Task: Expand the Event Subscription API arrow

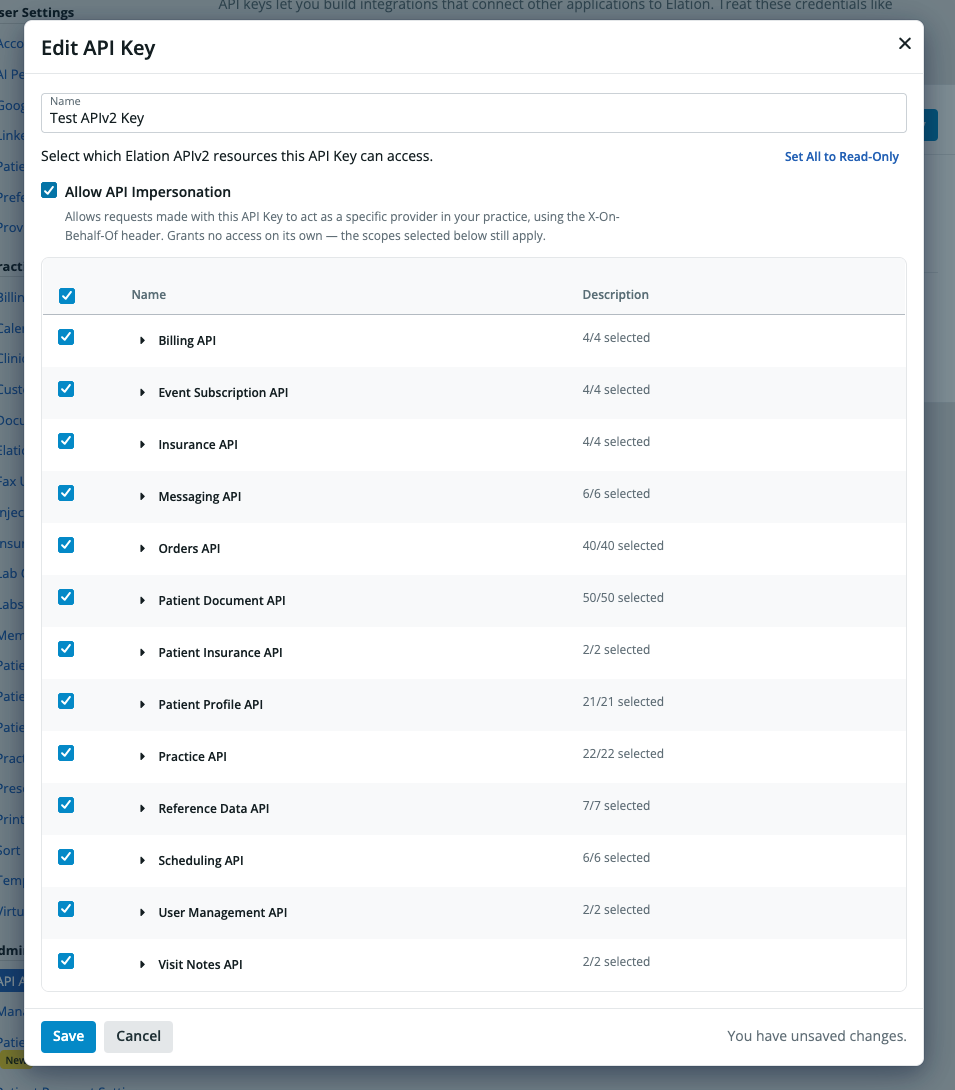Action: click(x=142, y=393)
